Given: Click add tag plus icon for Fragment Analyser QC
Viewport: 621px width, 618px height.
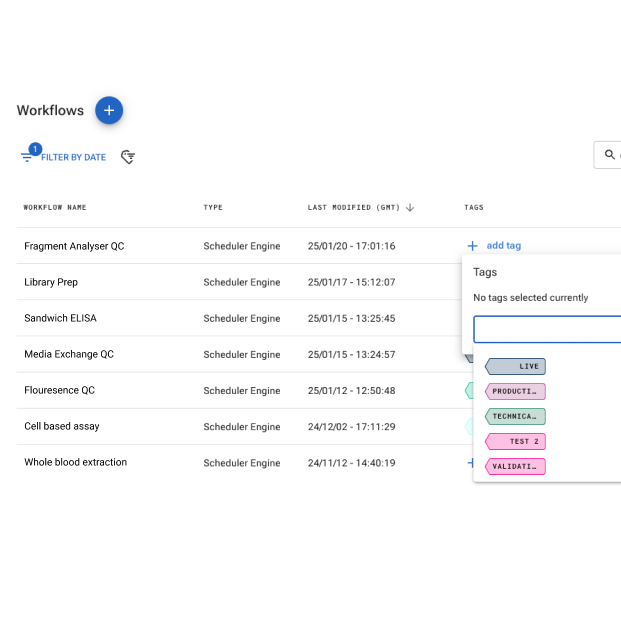Looking at the screenshot, I should pyautogui.click(x=472, y=246).
